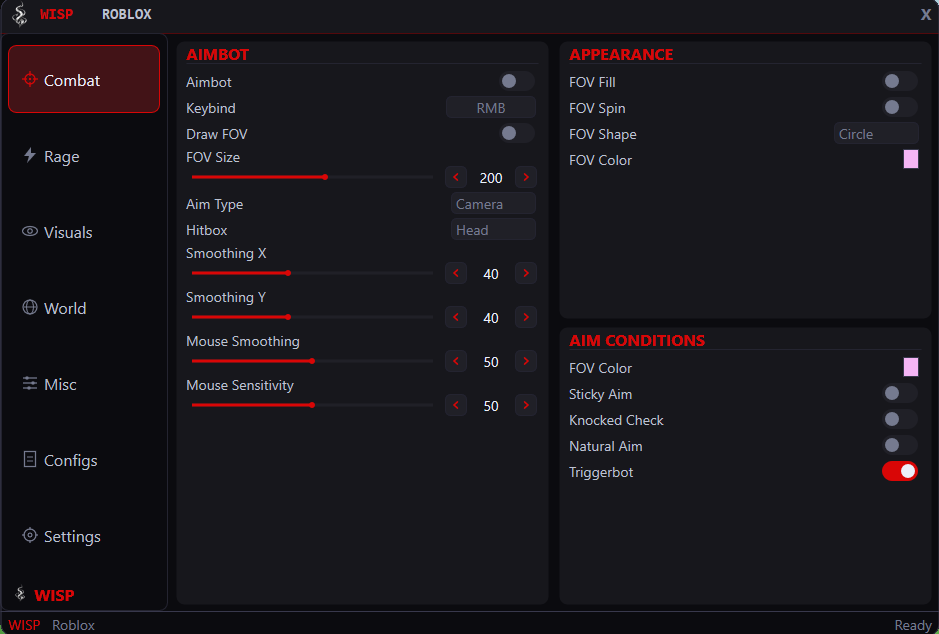Image resolution: width=939 pixels, height=634 pixels.
Task: Increase Smoothing Y with right arrow
Action: [x=526, y=317]
